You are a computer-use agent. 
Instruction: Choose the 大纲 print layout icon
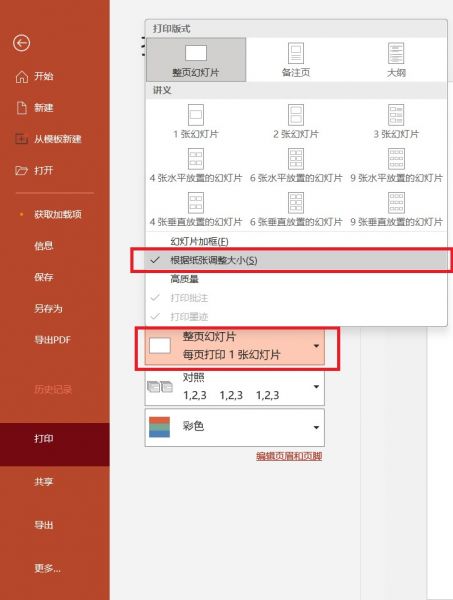click(x=396, y=53)
